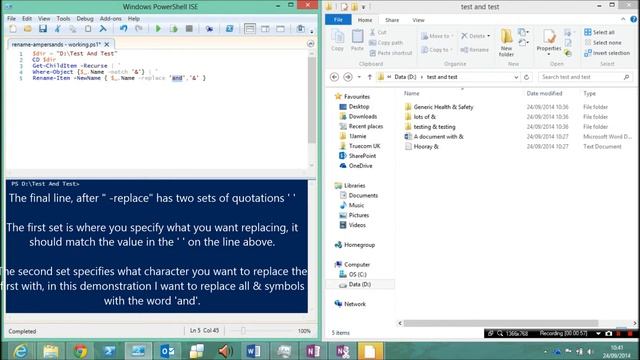This screenshot has height=360, width=640.
Task: Cut selection with the scissors toolbar icon
Action: 58,29
